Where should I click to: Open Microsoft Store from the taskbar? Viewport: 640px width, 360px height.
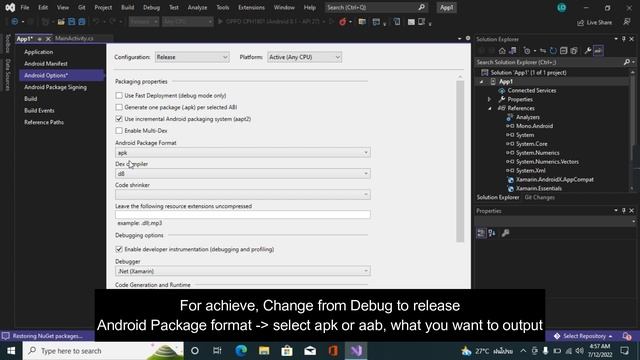click(287, 351)
